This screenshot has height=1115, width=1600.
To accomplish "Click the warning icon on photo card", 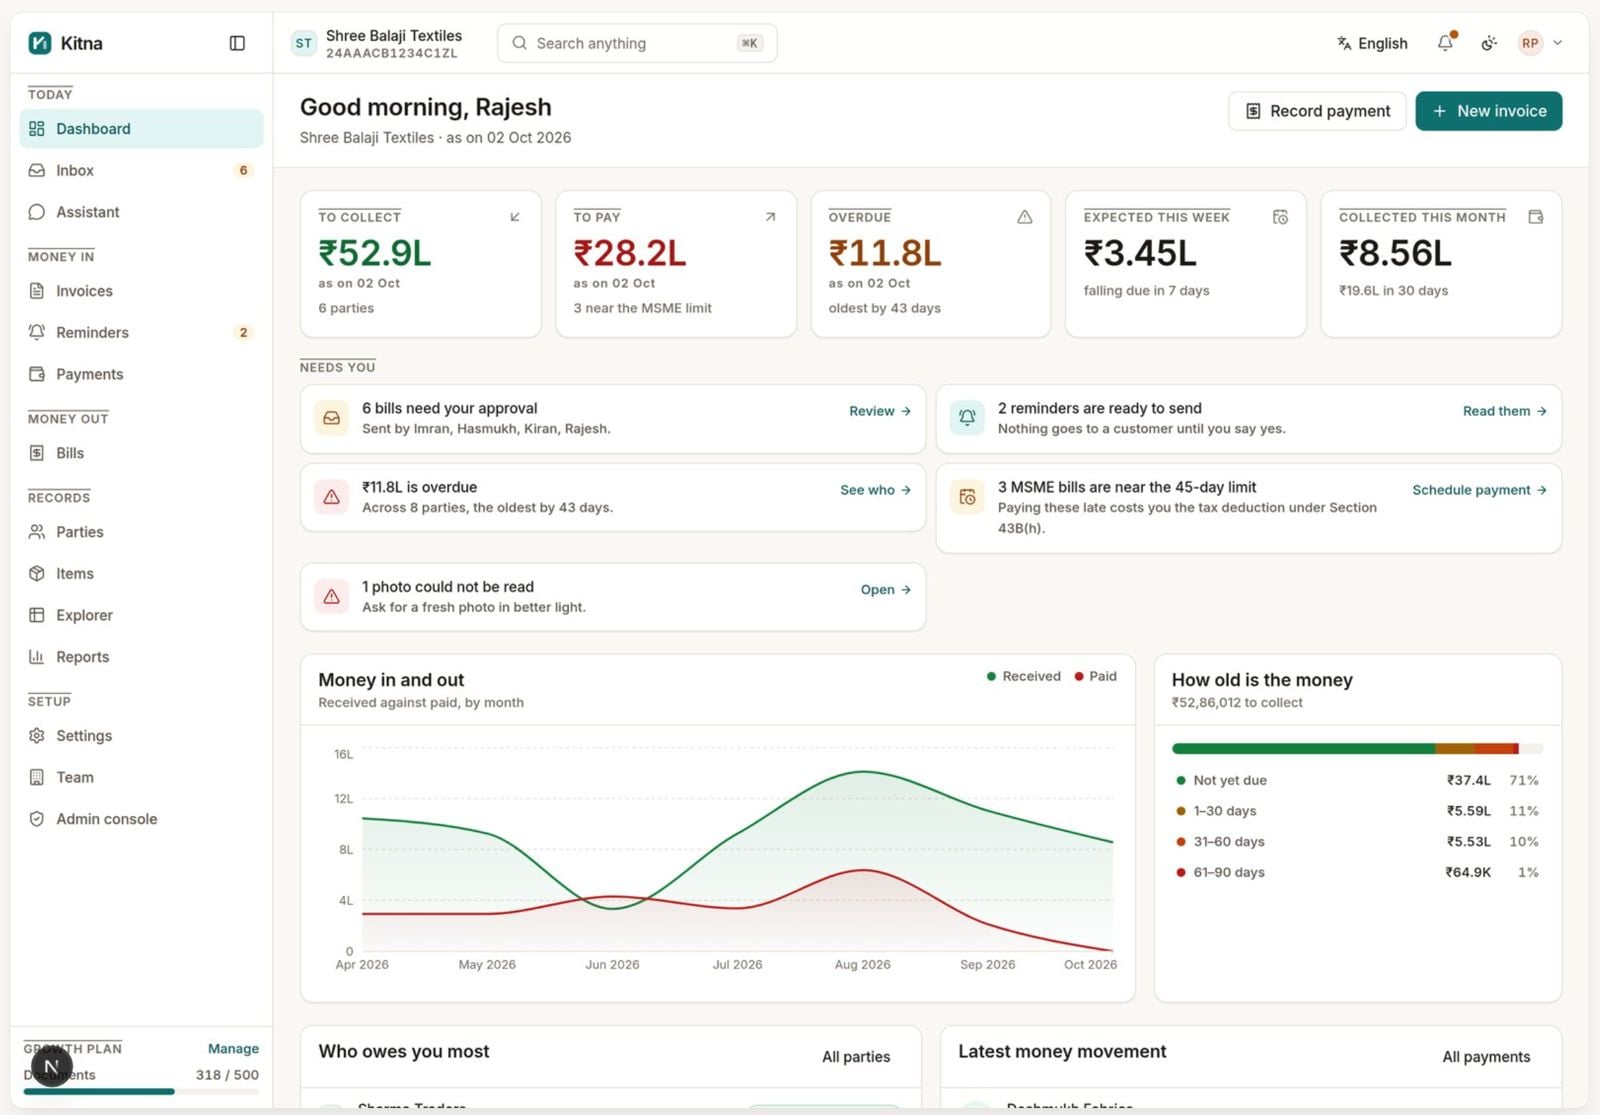I will tap(331, 597).
